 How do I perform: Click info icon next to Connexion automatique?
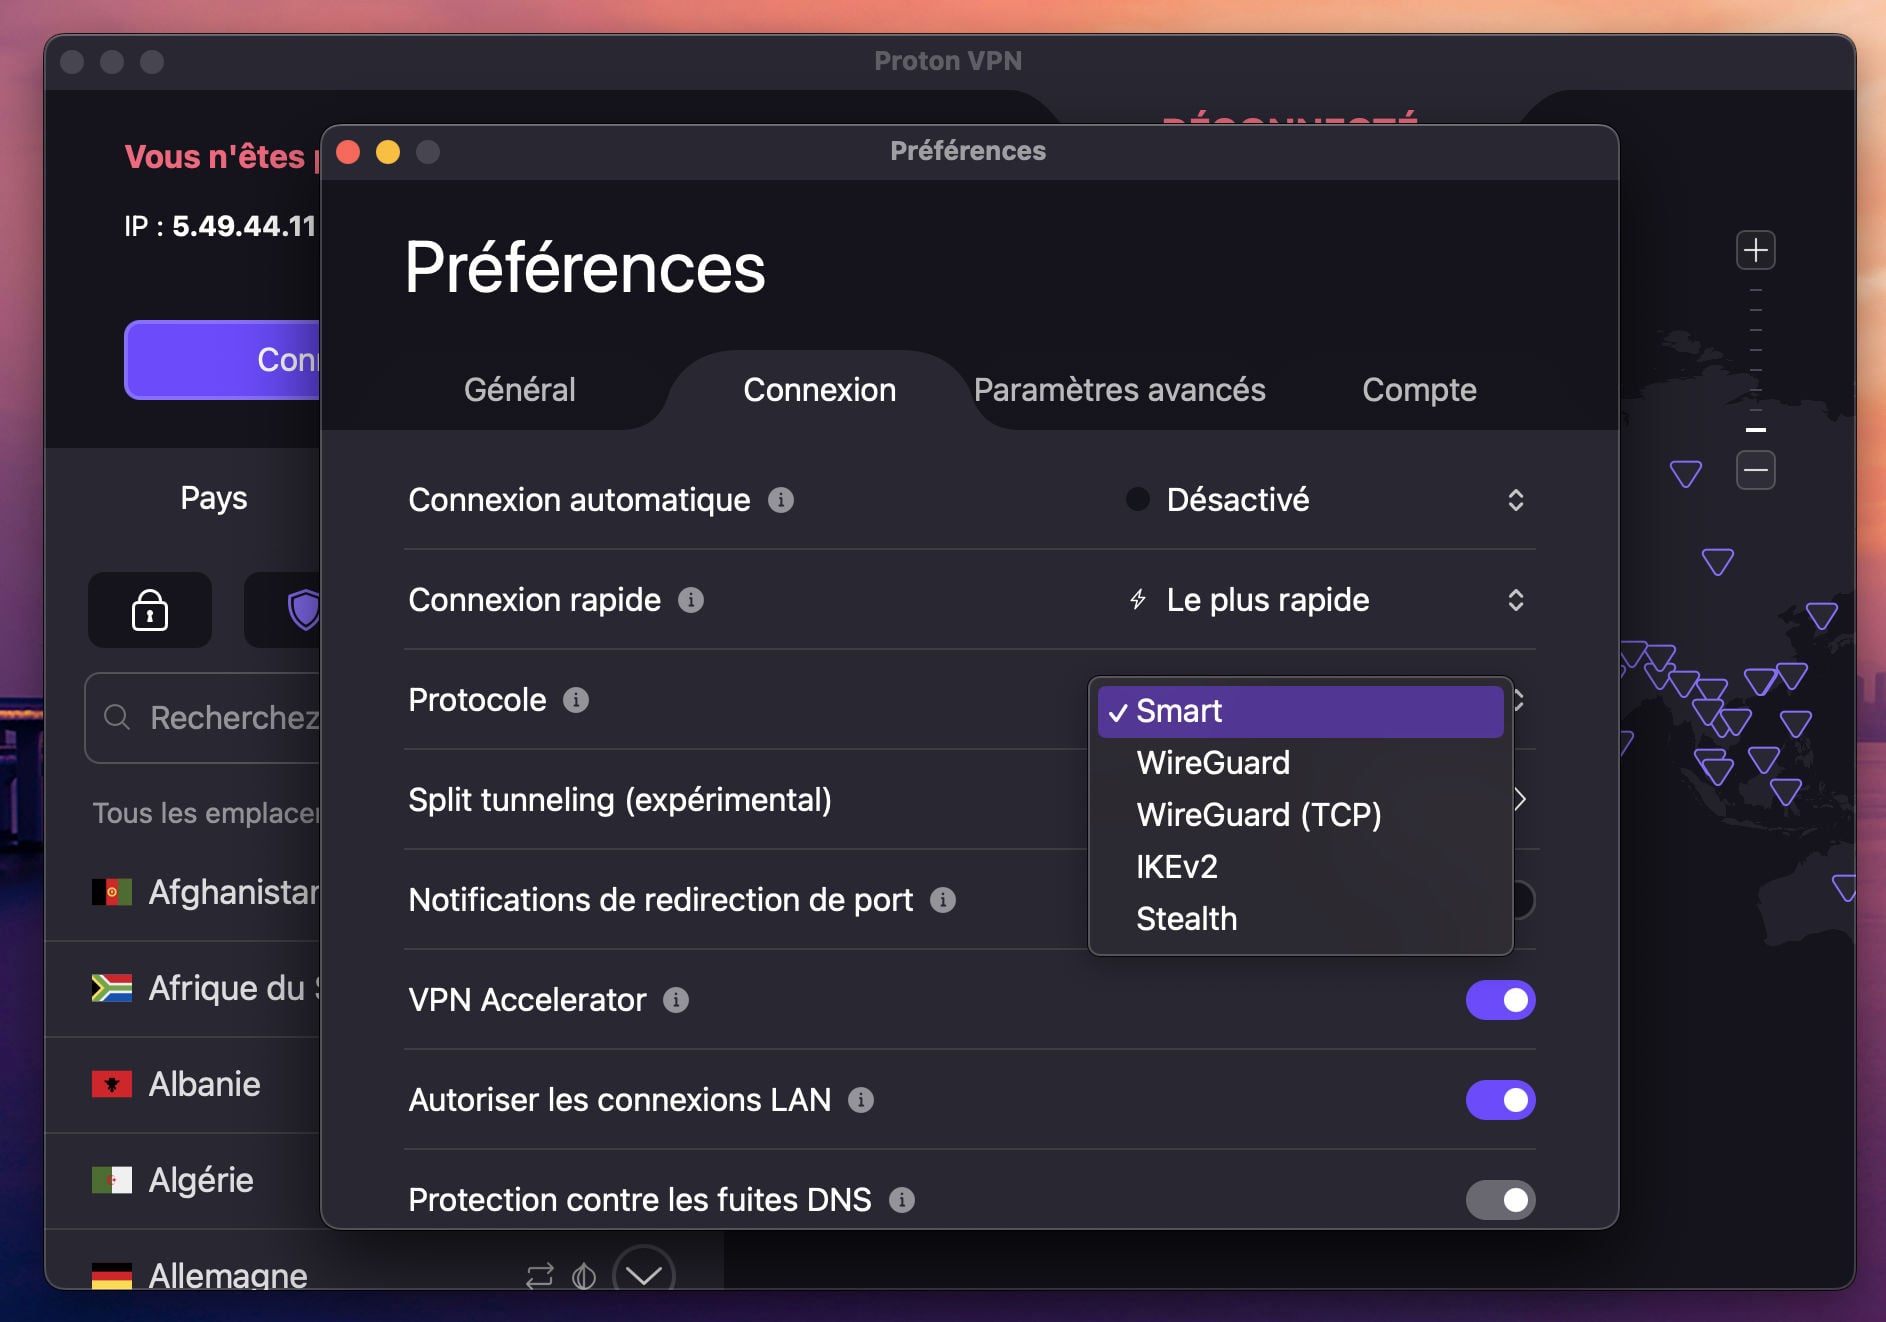point(781,500)
